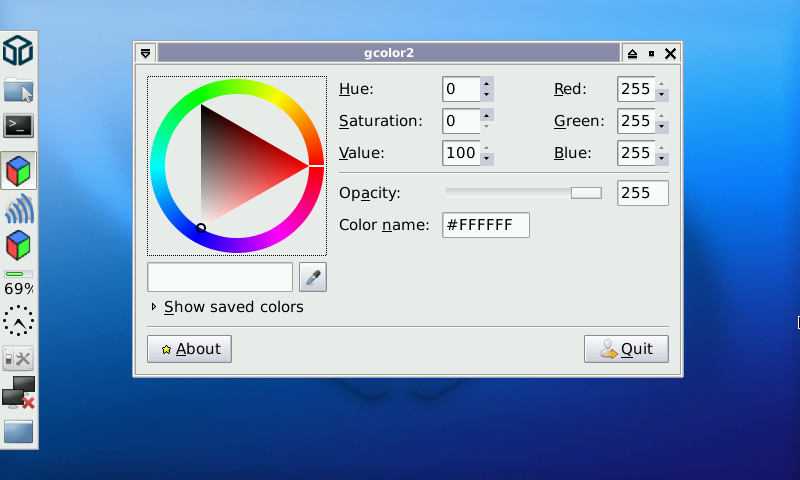
Task: Increase the Value field by one step
Action: coord(487,147)
